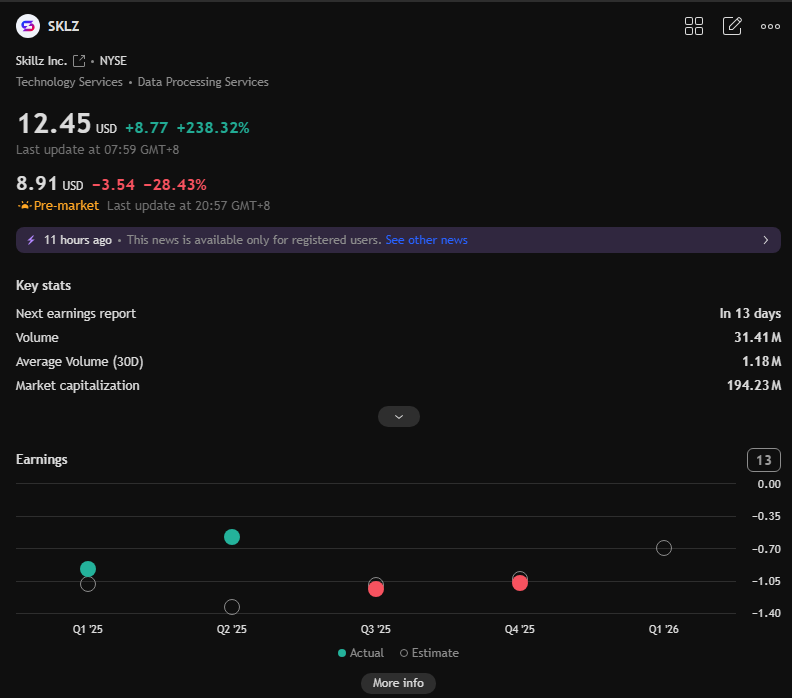This screenshot has height=698, width=792.
Task: Click the −28.43% pre-market change
Action: (175, 185)
